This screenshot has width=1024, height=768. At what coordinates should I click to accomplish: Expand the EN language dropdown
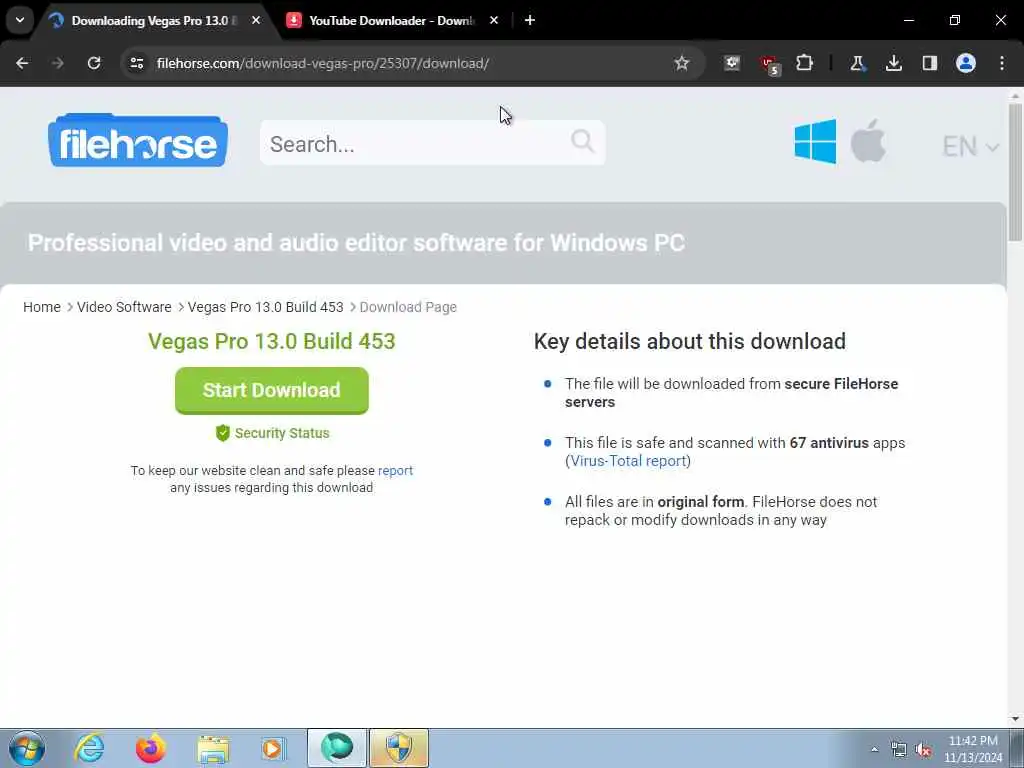pos(970,146)
